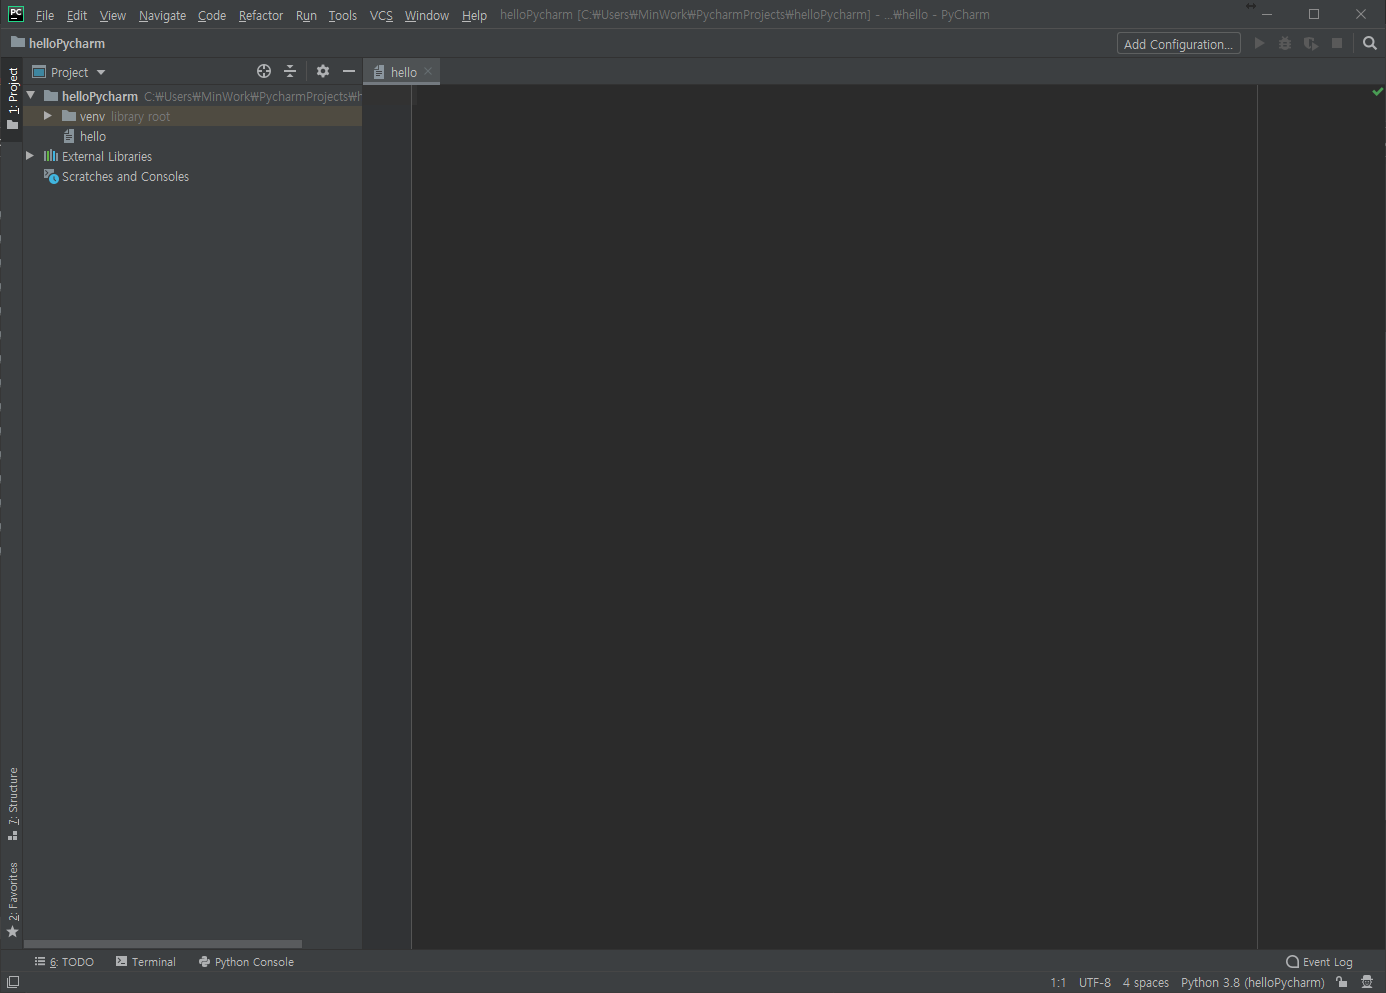Screen dimensions: 1386x993
Task: Open the Window menu
Action: coord(427,15)
